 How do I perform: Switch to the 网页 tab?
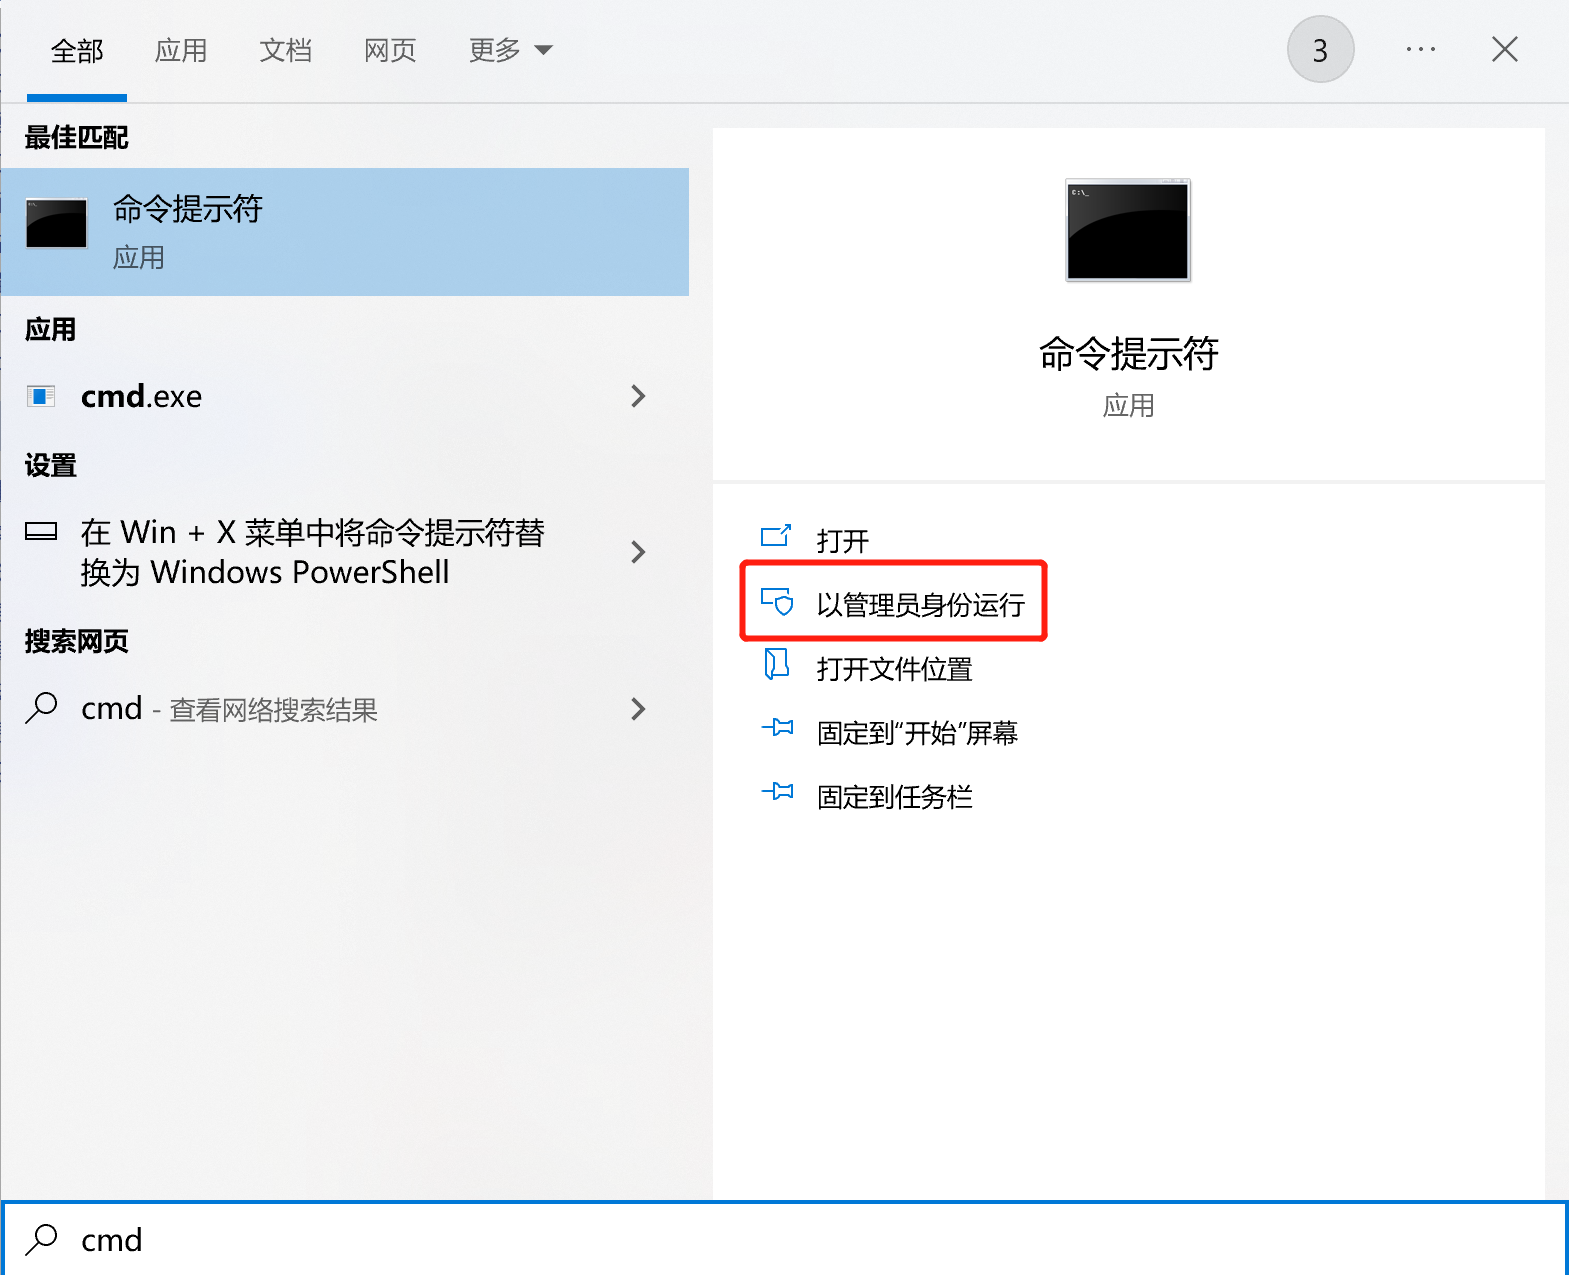click(x=390, y=50)
